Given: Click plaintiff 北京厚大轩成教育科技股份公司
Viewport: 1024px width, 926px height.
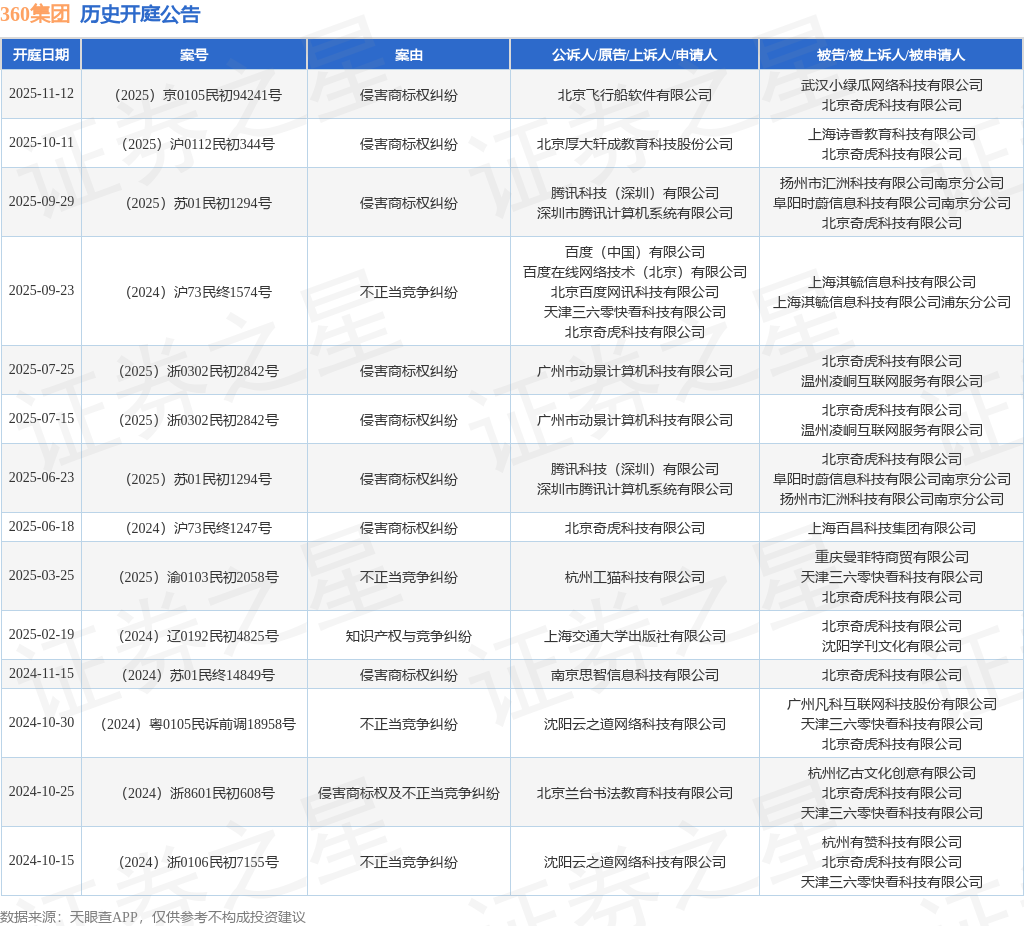Looking at the screenshot, I should [x=635, y=144].
